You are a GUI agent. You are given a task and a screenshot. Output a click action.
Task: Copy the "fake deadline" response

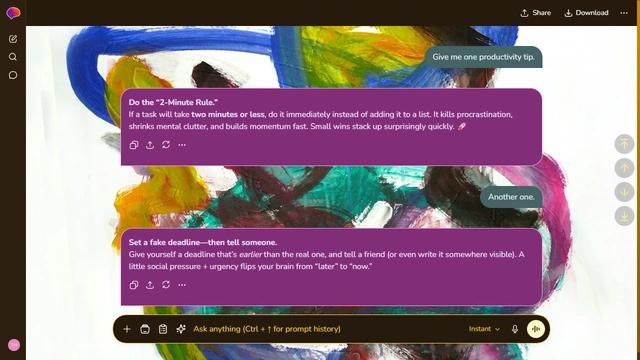[x=134, y=285]
